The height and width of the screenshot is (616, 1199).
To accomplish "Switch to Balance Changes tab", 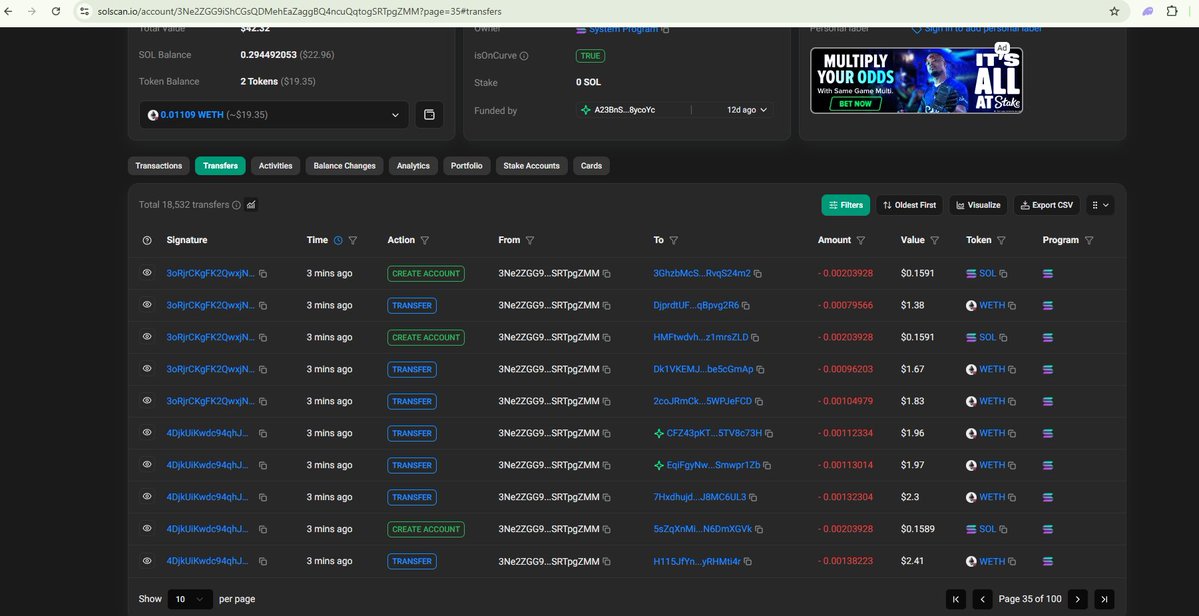I will (x=344, y=166).
